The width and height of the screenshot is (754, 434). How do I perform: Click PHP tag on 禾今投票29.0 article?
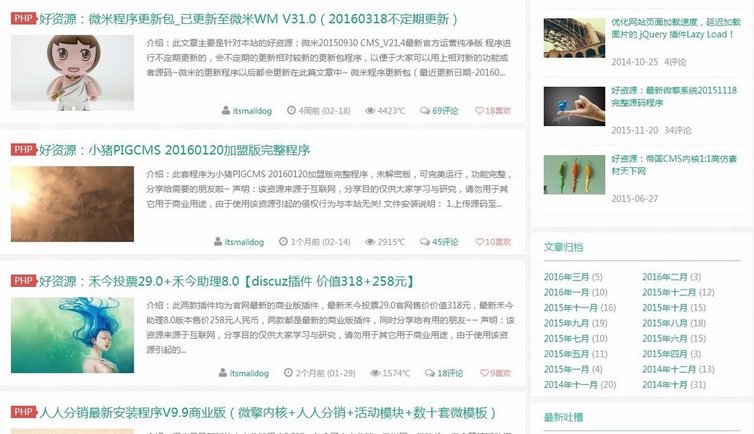(x=24, y=281)
